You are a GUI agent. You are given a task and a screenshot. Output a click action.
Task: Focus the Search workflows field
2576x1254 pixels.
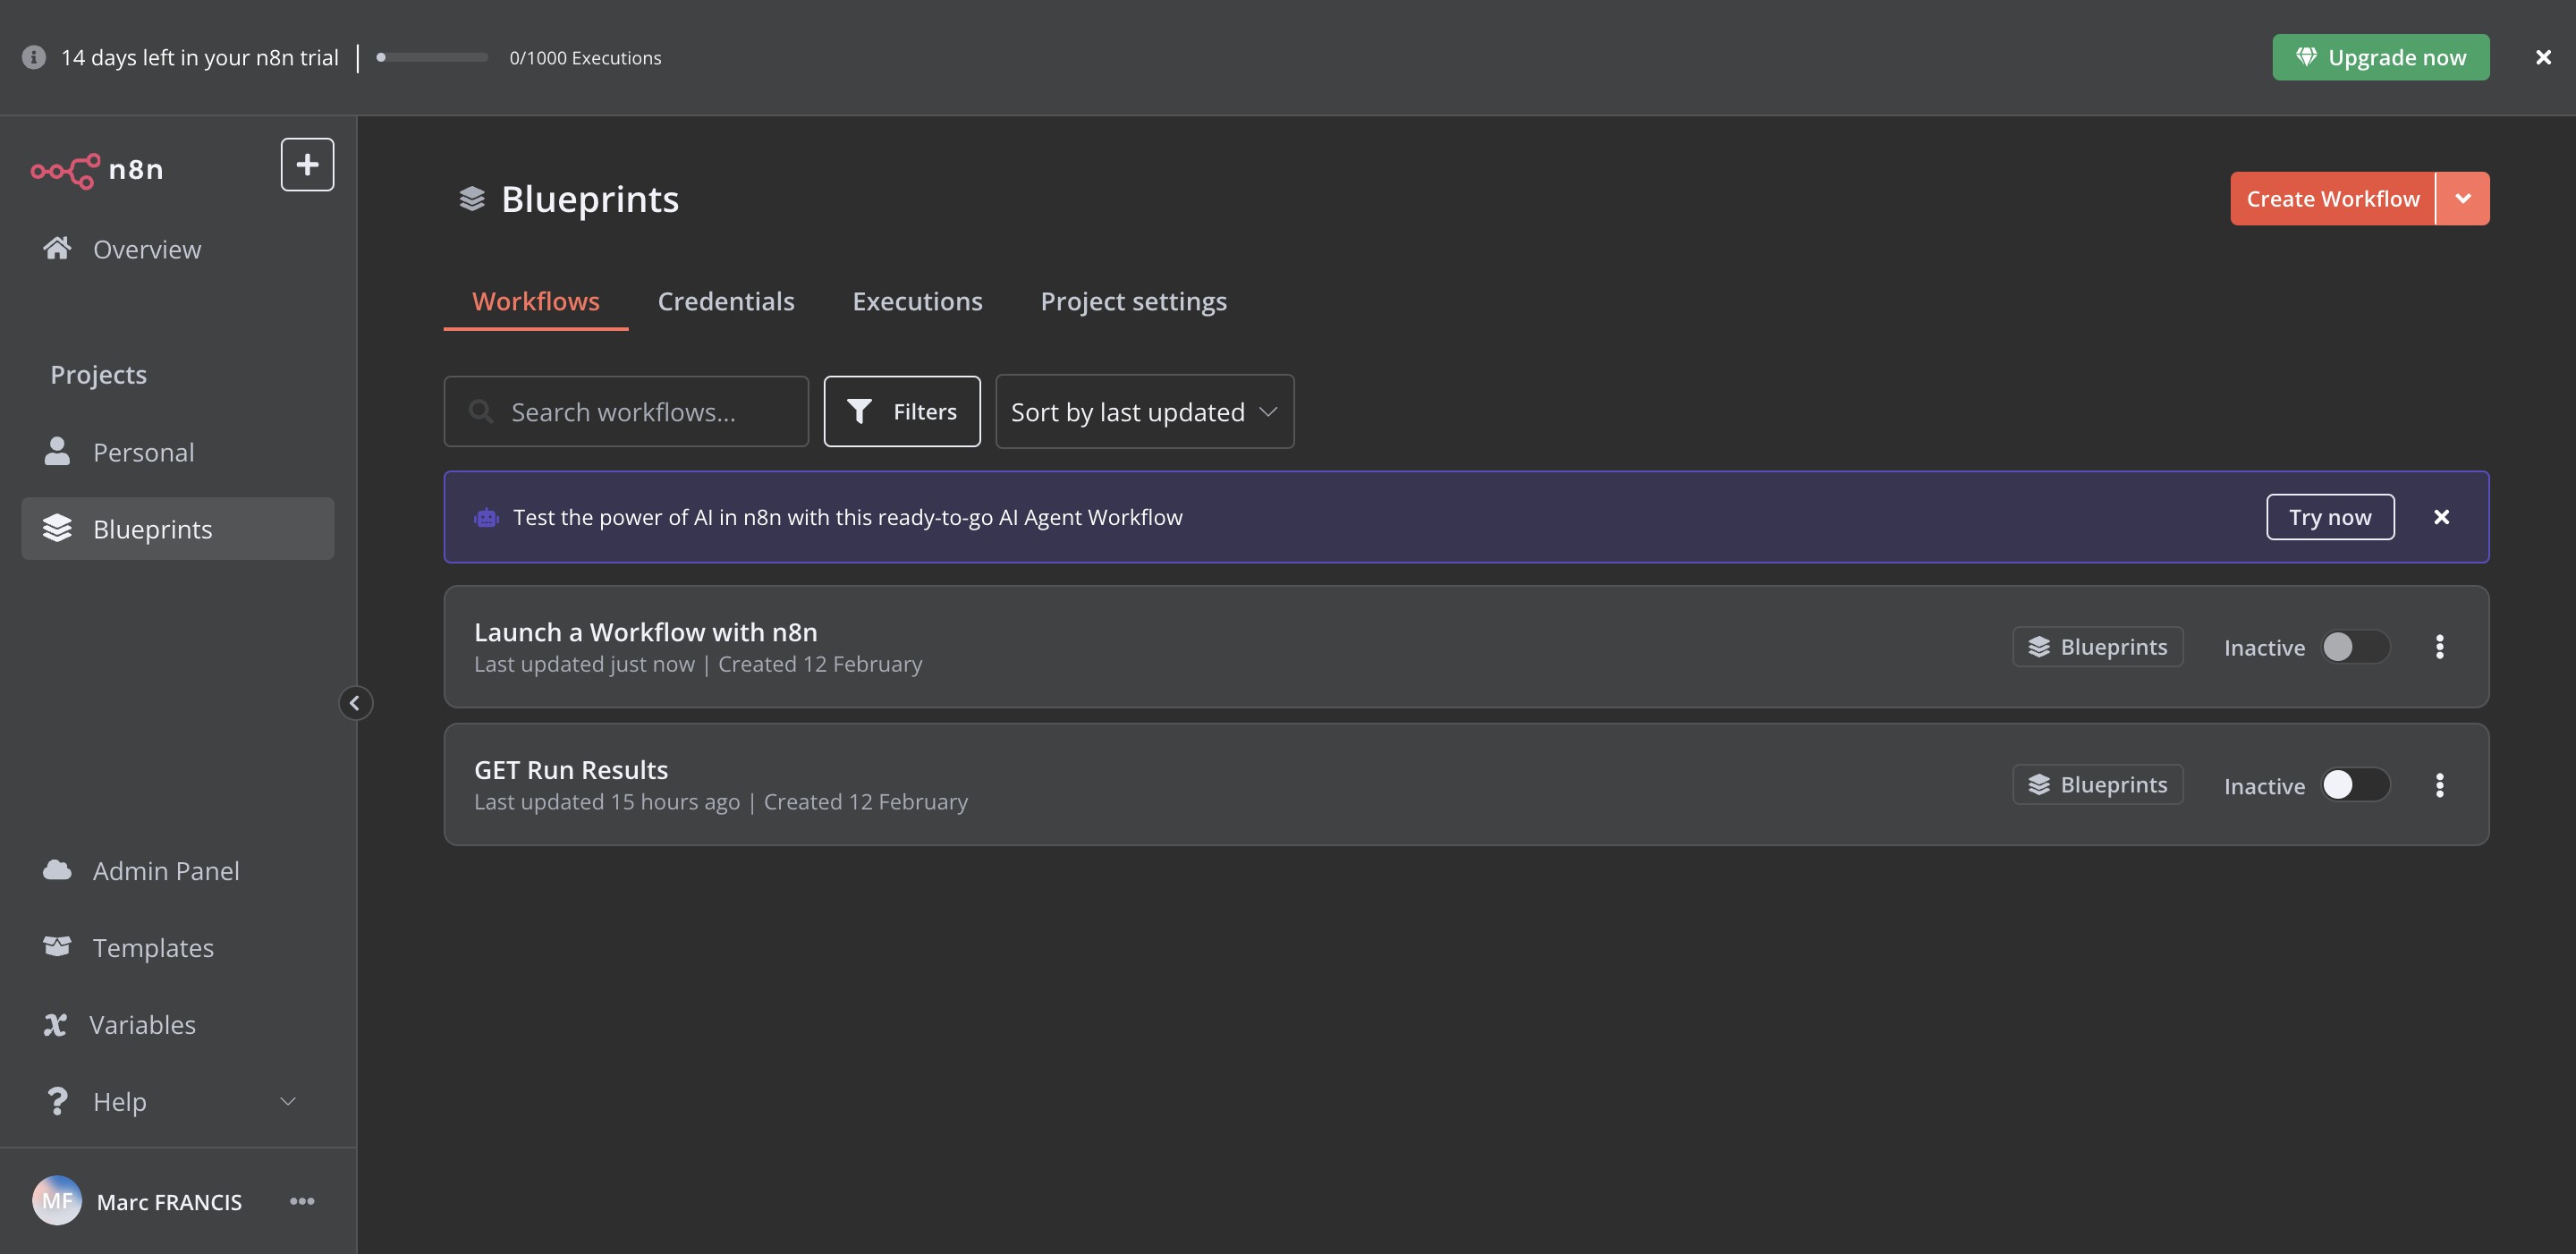[626, 411]
